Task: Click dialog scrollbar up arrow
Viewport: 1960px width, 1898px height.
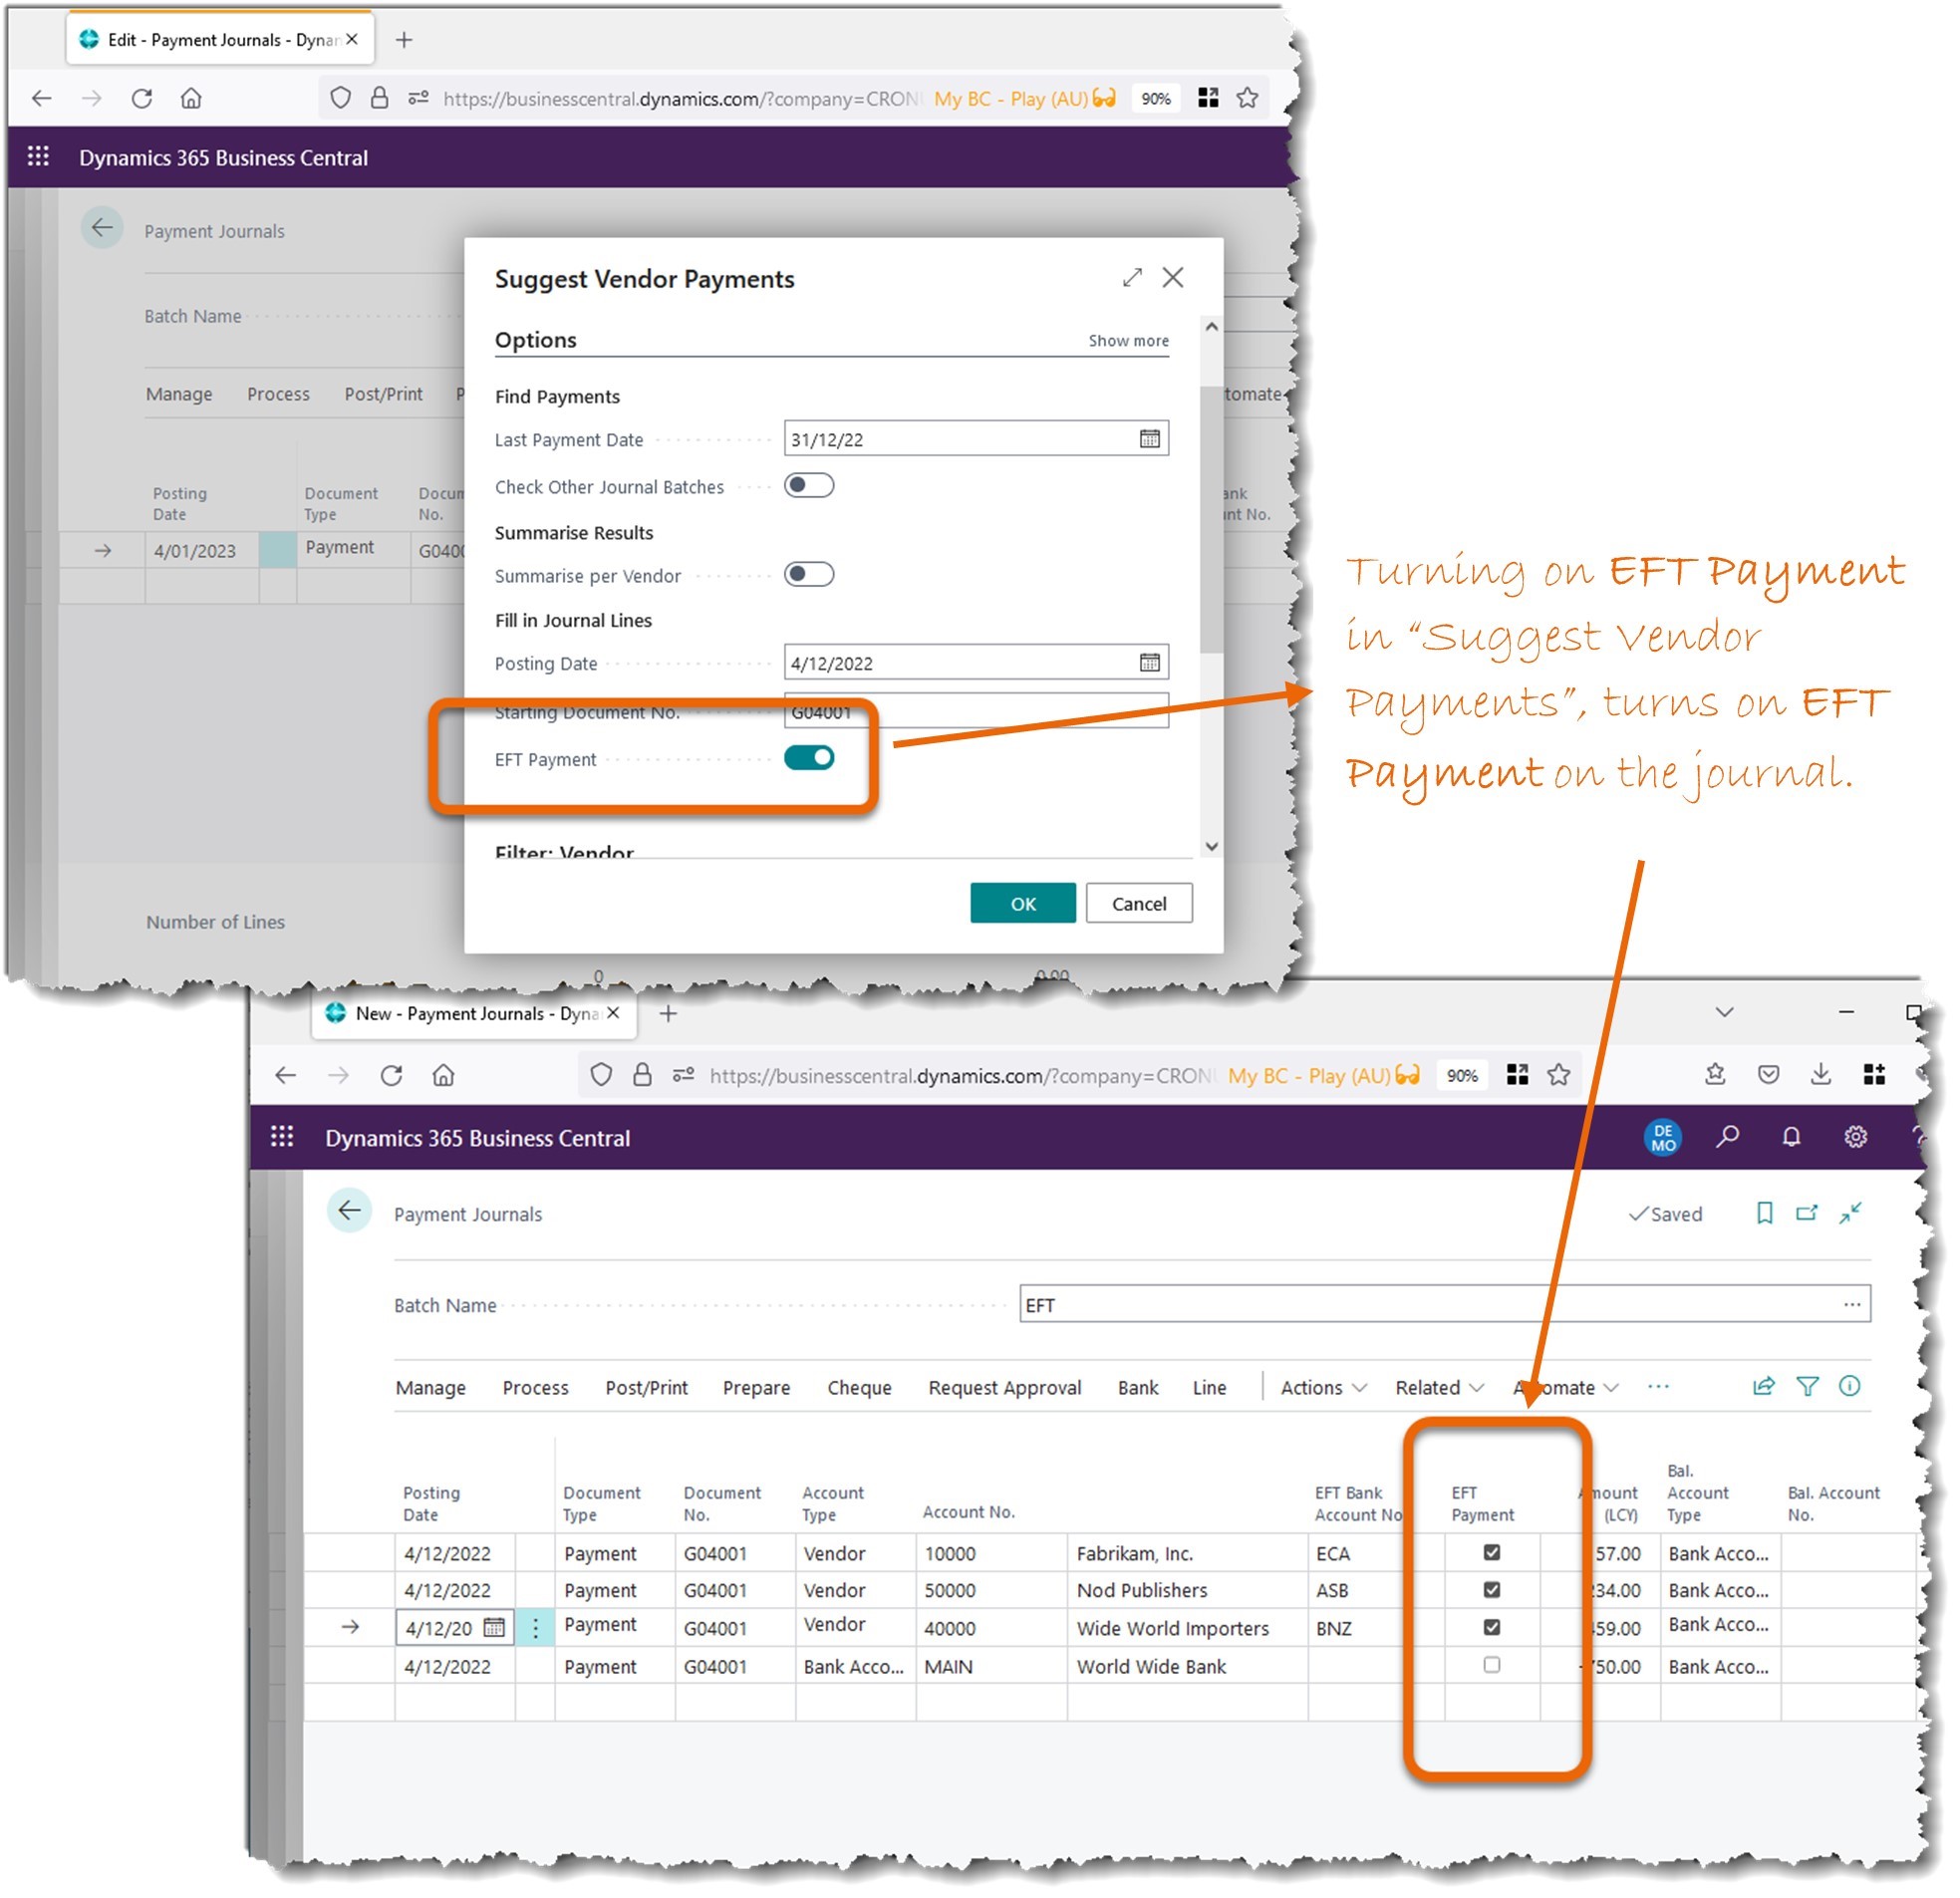Action: click(x=1211, y=327)
